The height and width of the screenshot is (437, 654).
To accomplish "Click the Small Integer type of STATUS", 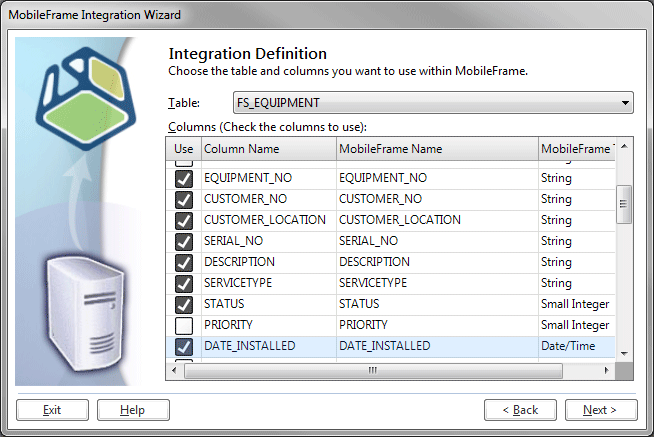I will coord(575,304).
